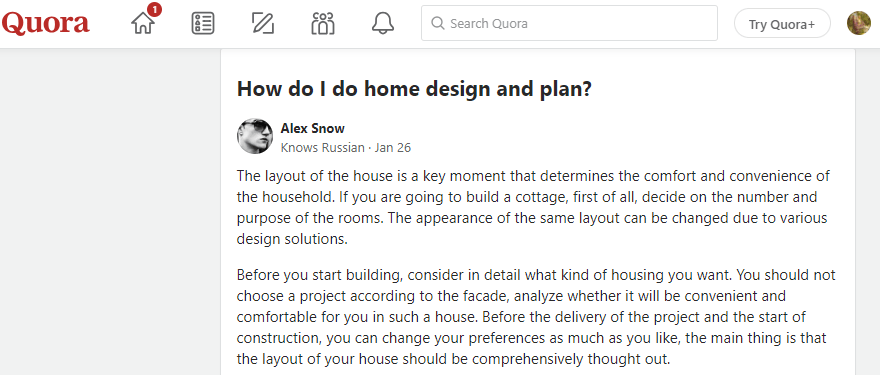Click the Jan 26 answer timestamp
The image size is (880, 375).
(393, 148)
